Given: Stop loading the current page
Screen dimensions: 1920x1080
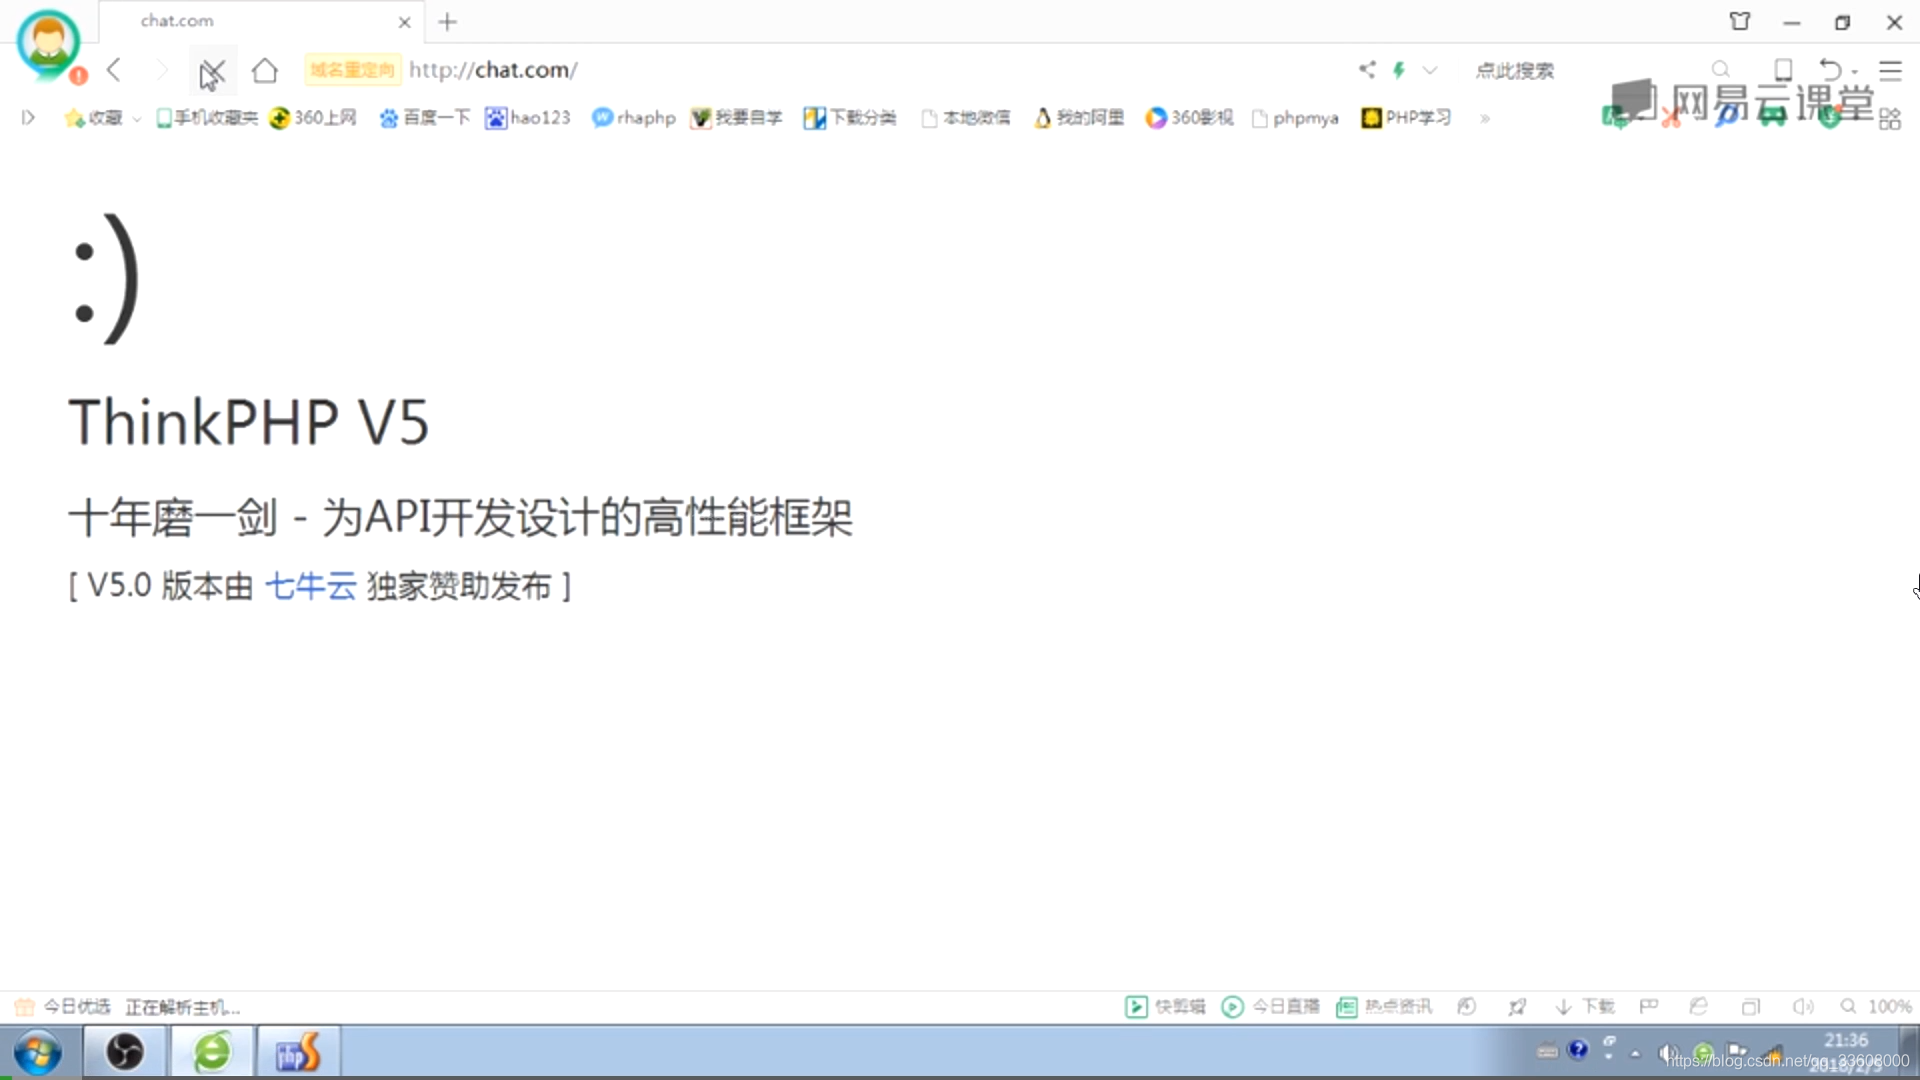Looking at the screenshot, I should pyautogui.click(x=213, y=70).
